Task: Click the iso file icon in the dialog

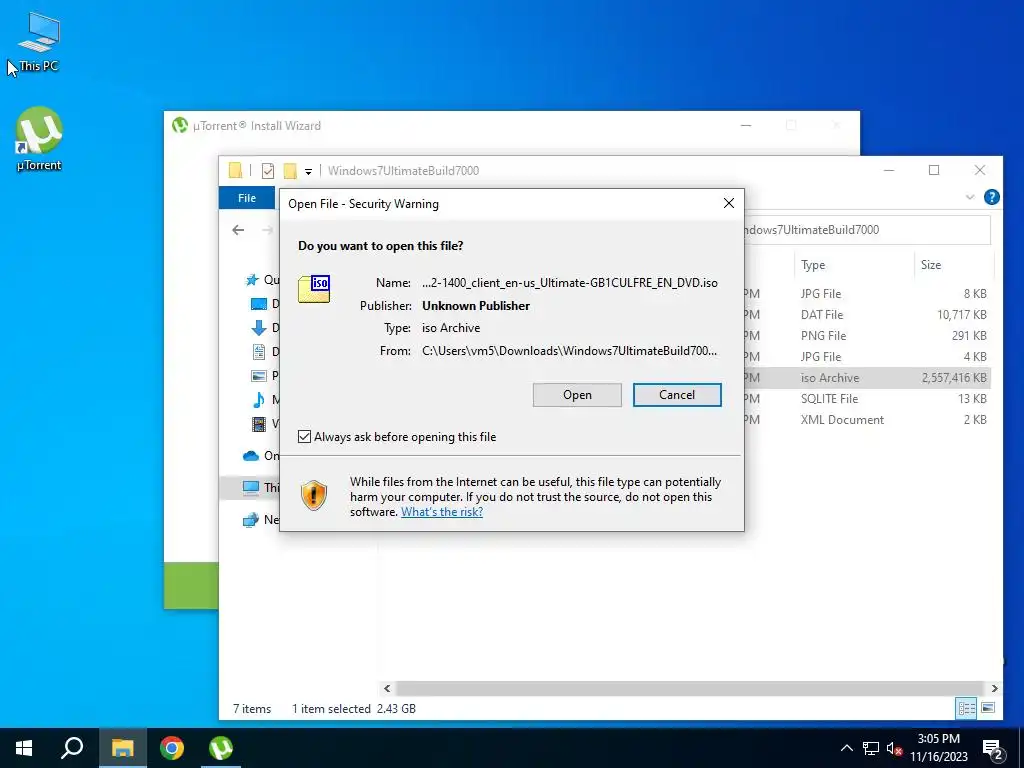Action: (x=314, y=289)
